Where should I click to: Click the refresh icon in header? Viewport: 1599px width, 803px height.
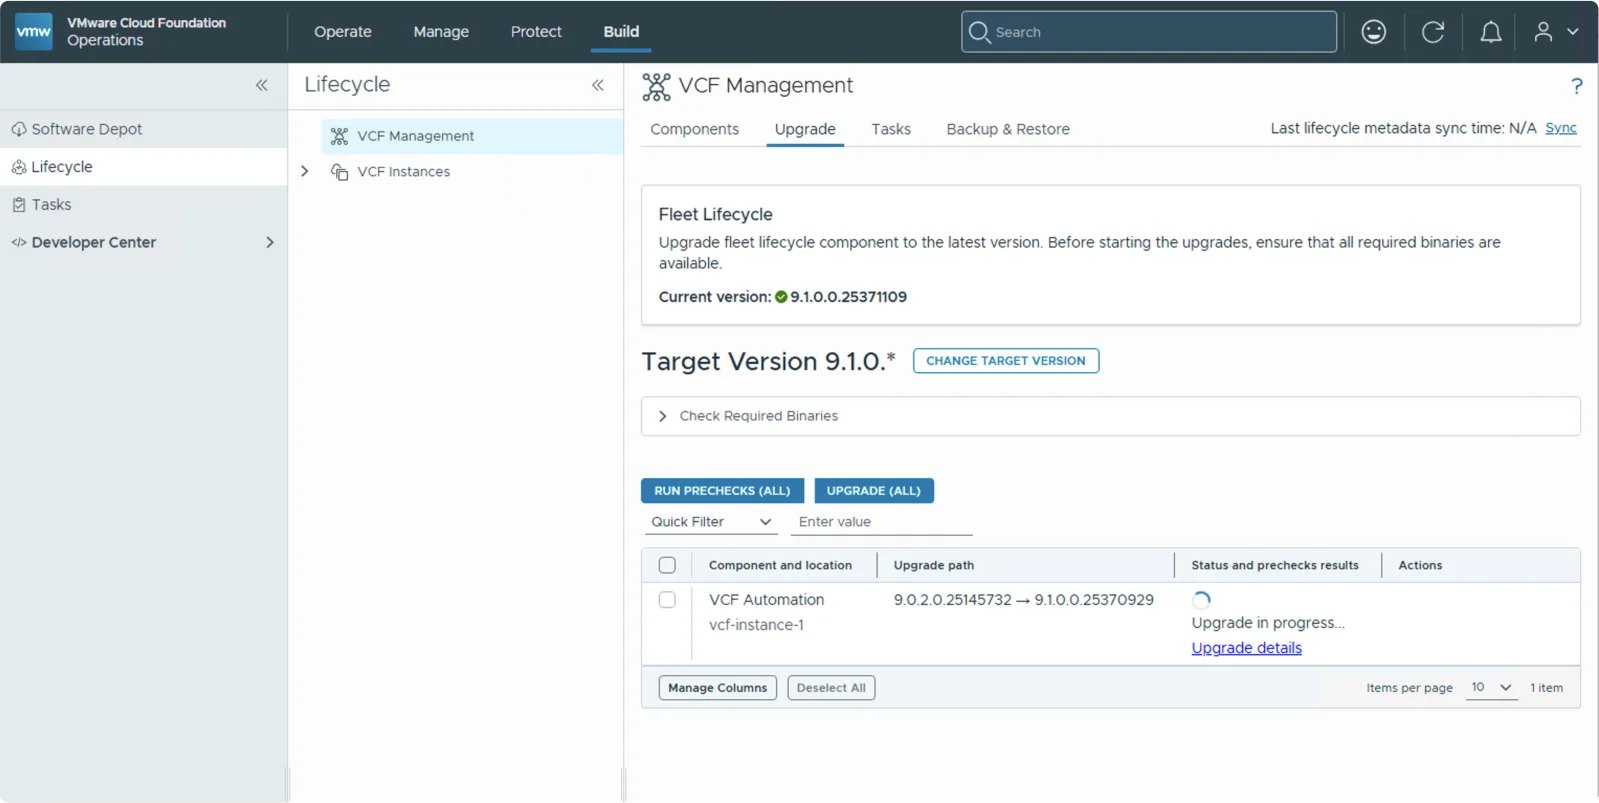tap(1433, 32)
